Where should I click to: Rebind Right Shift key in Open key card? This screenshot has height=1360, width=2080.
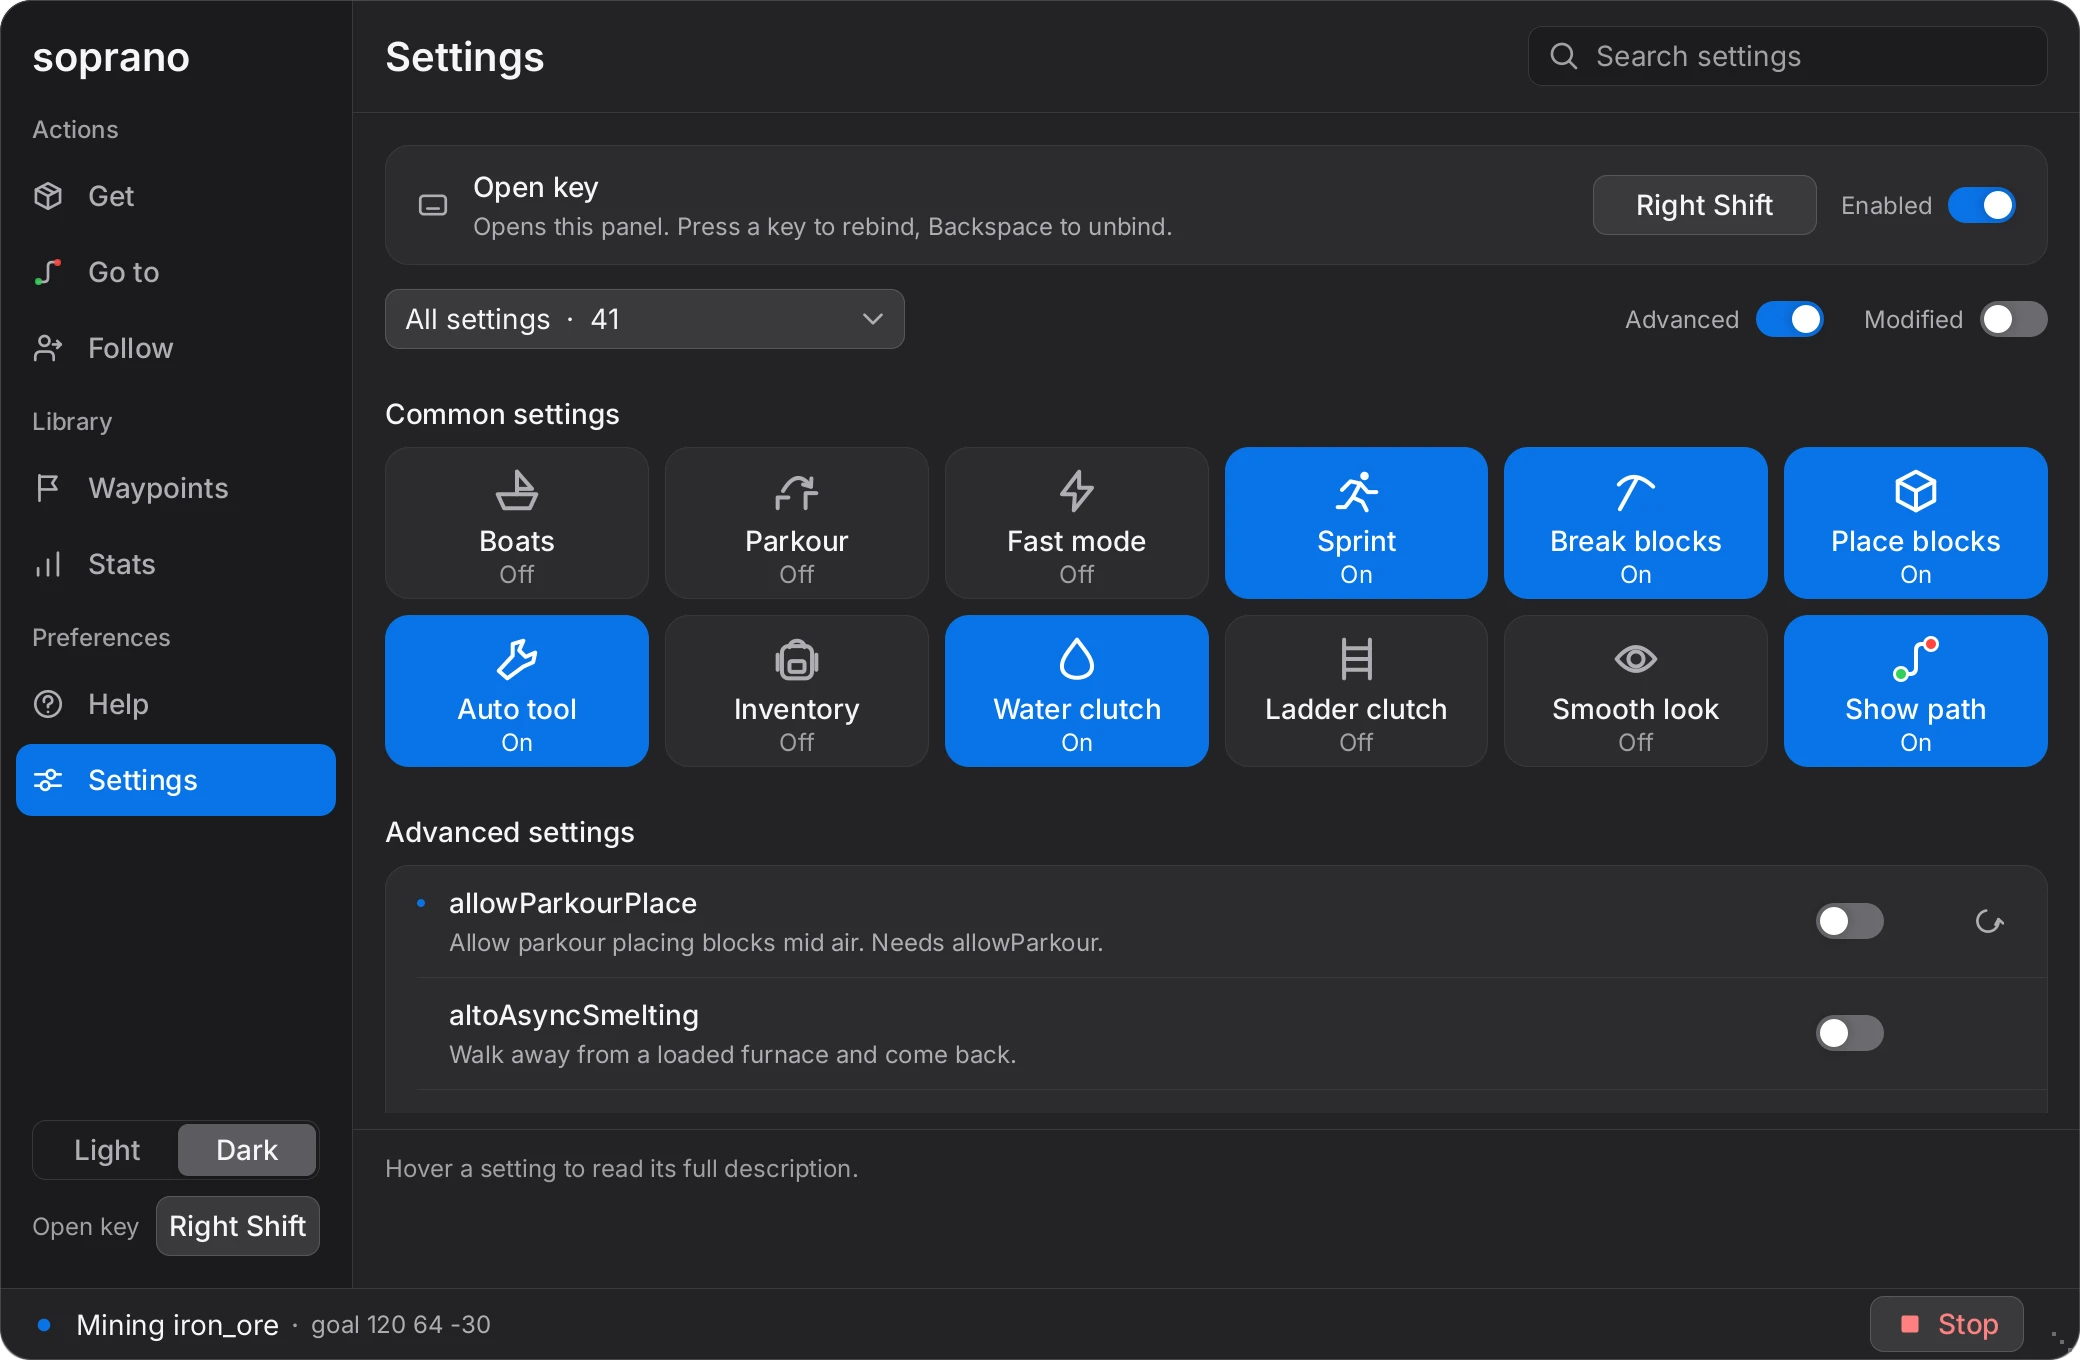(x=1704, y=205)
